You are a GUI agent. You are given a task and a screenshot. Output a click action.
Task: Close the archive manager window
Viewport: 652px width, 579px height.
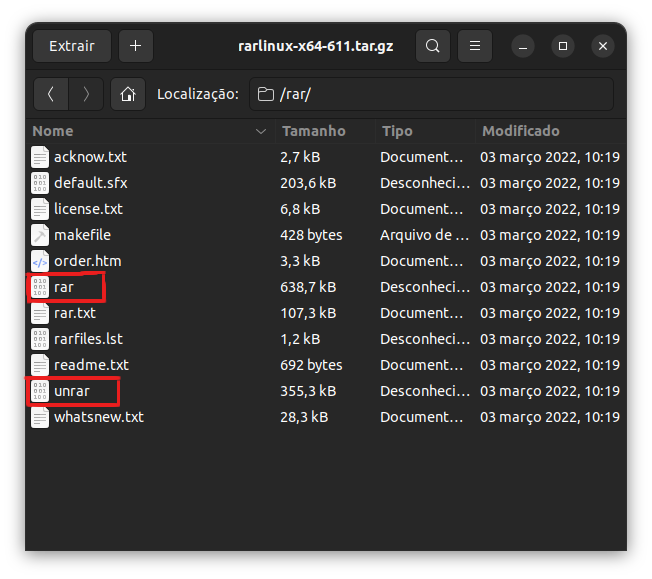(603, 46)
